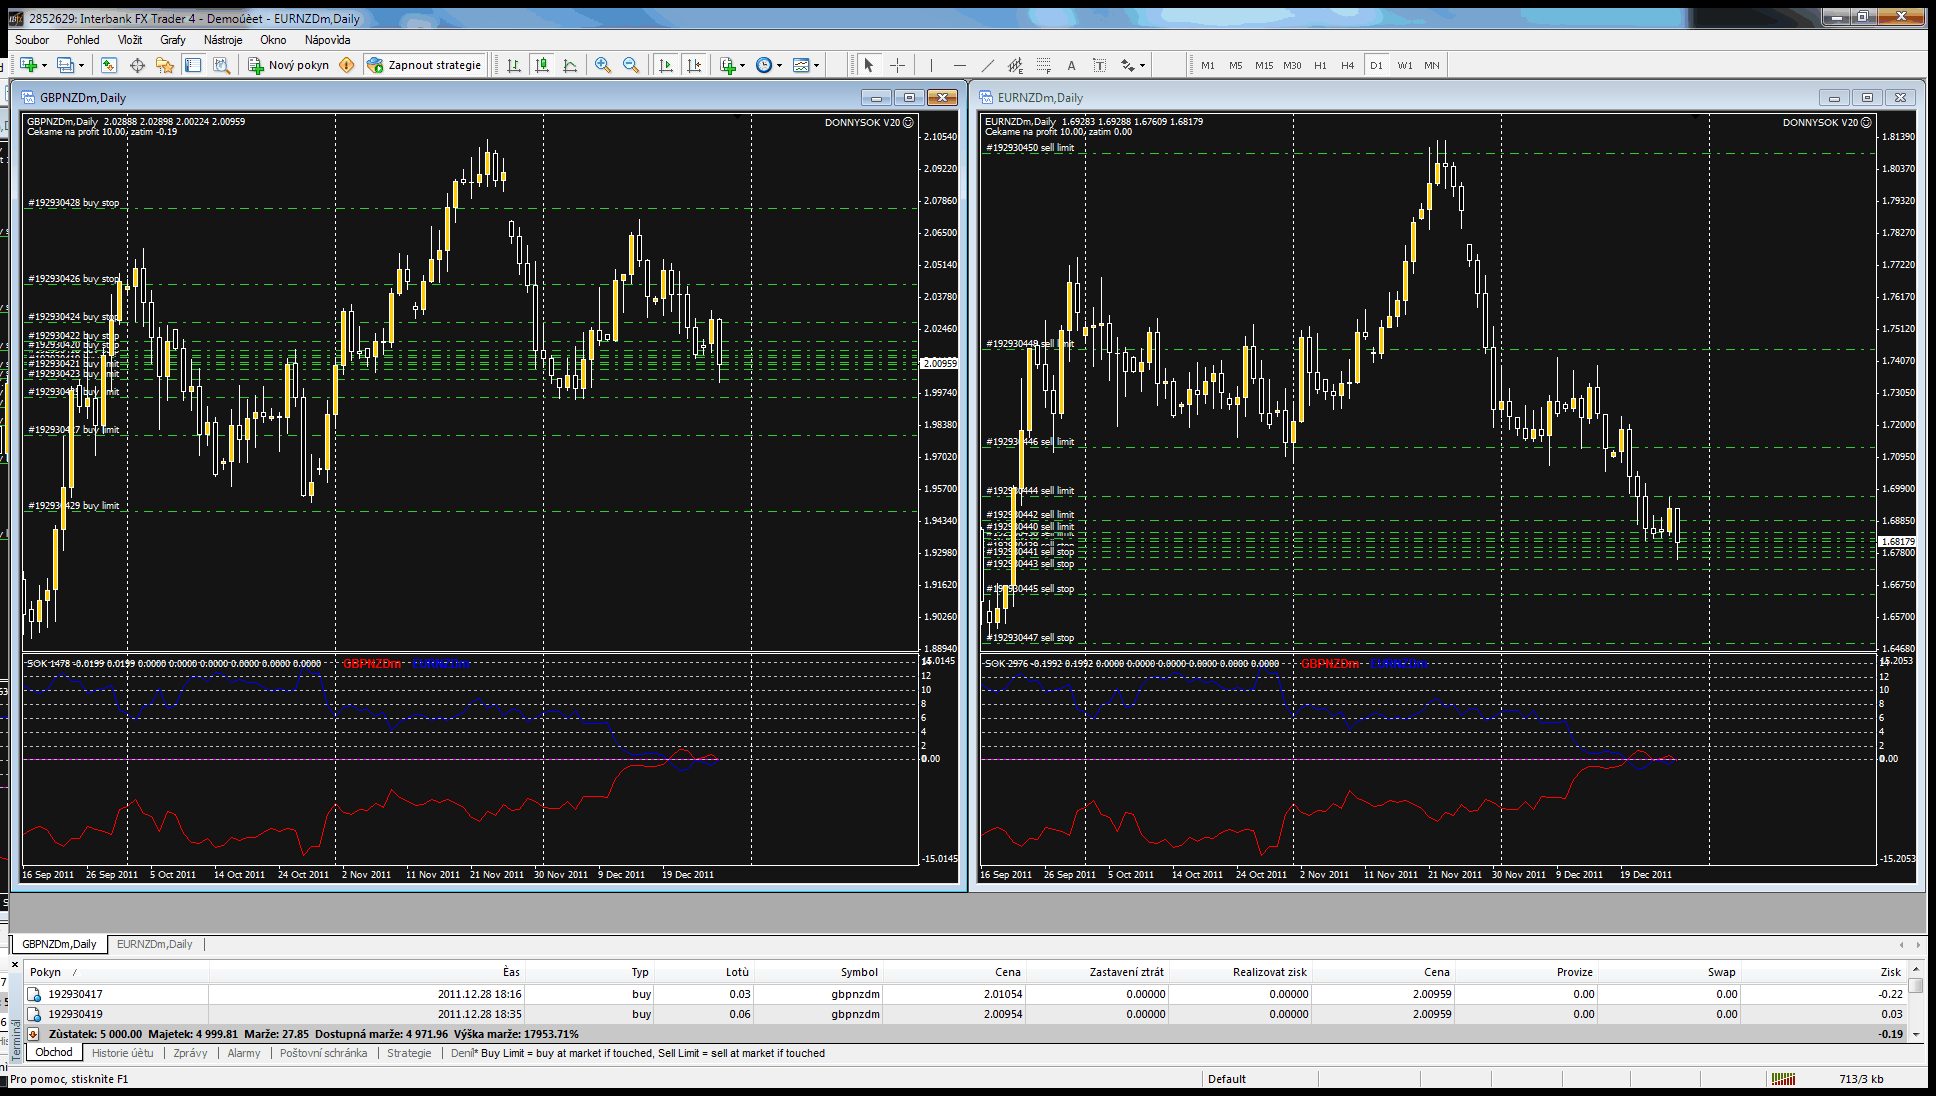Toggle chart auto scroll button
This screenshot has height=1096, width=1936.
666,65
